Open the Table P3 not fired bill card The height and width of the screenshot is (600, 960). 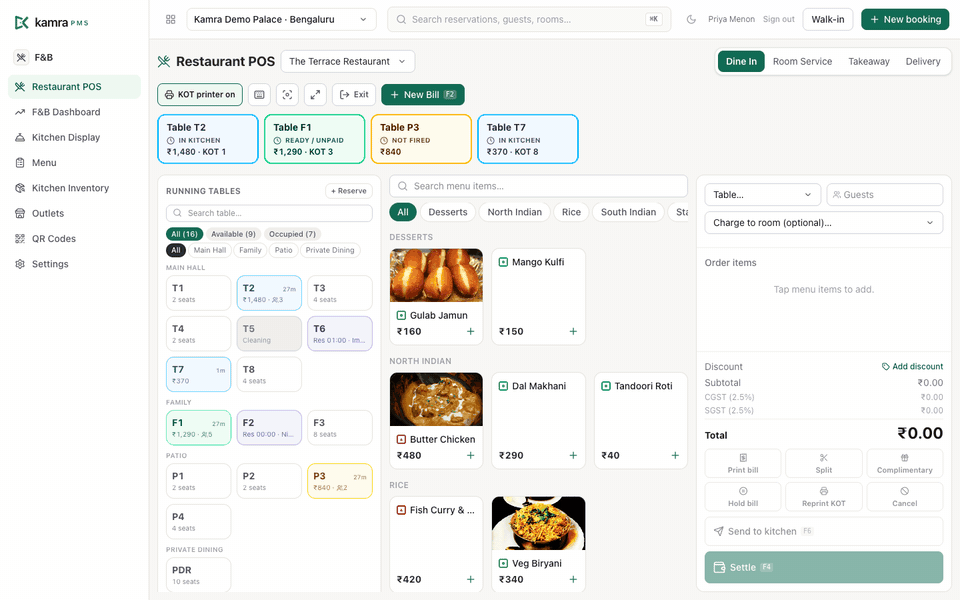pyautogui.click(x=421, y=139)
